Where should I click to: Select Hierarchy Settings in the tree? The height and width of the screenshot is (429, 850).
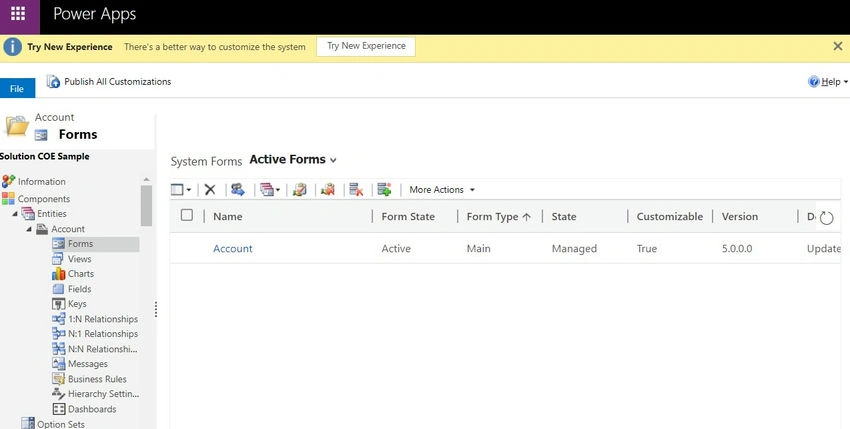pos(103,394)
